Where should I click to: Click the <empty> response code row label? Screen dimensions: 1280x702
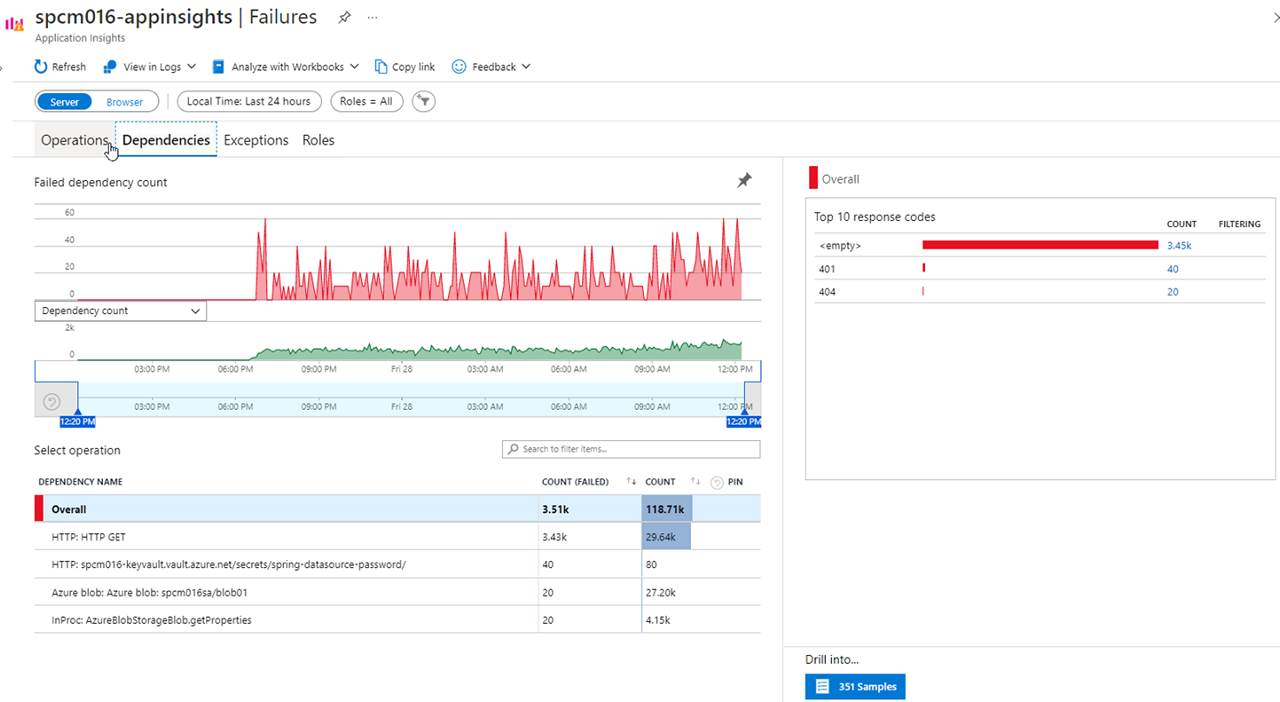pyautogui.click(x=840, y=245)
